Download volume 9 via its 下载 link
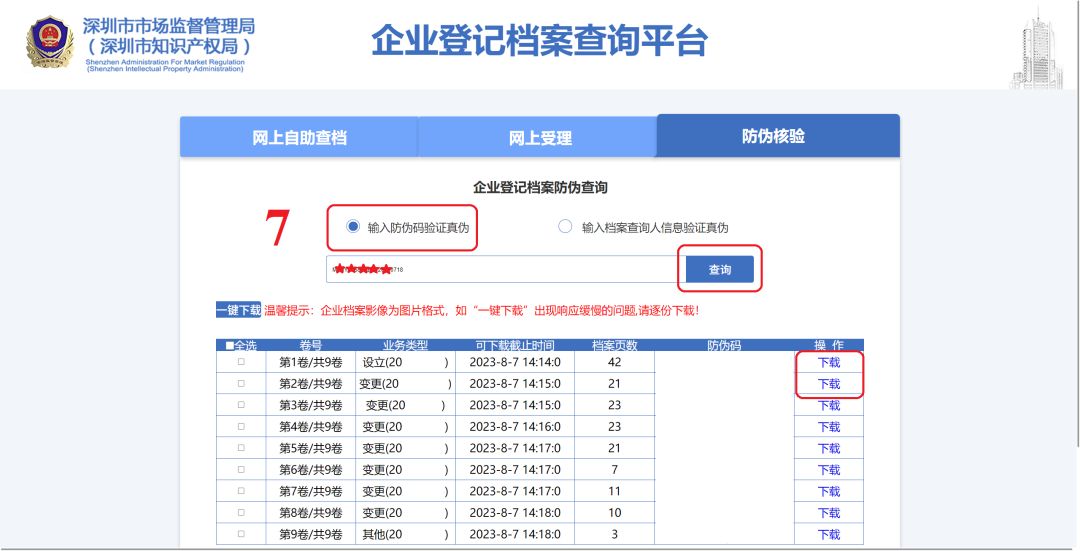 click(x=829, y=534)
